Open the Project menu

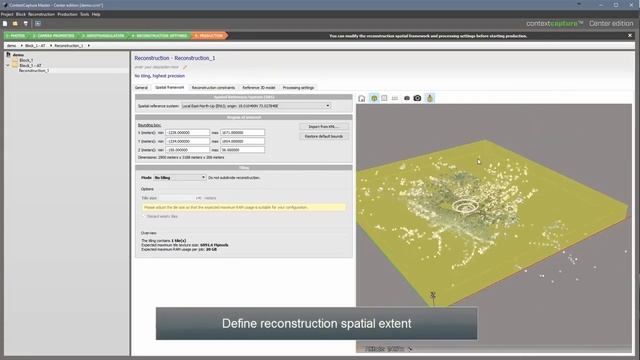pos(7,14)
